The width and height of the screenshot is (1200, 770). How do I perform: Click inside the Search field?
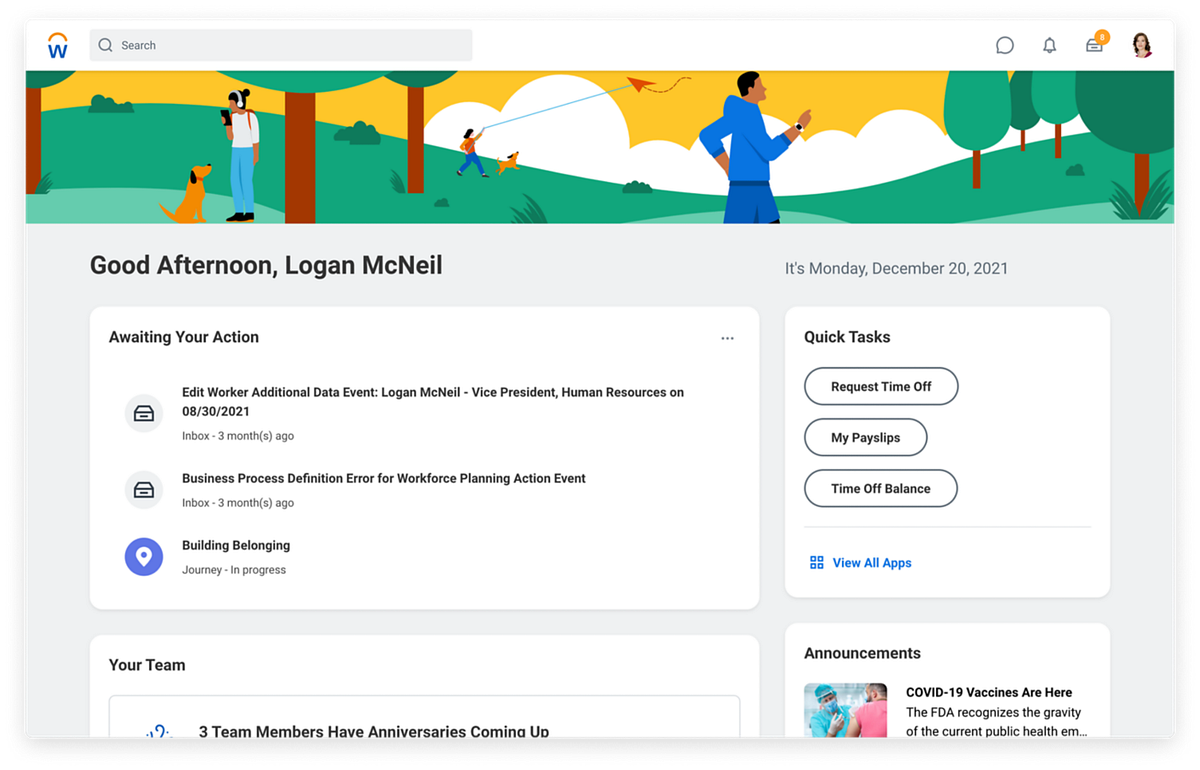pos(280,45)
